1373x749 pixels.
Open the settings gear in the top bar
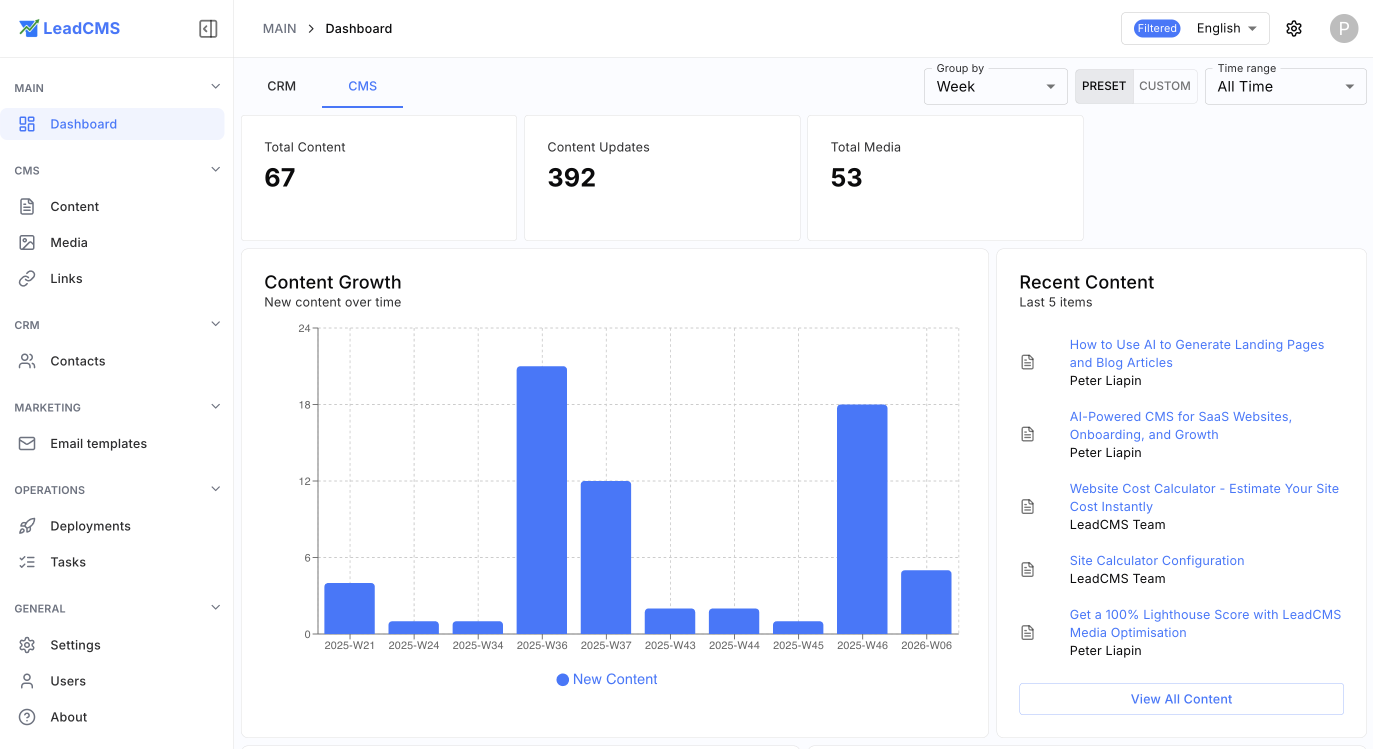pyautogui.click(x=1294, y=28)
